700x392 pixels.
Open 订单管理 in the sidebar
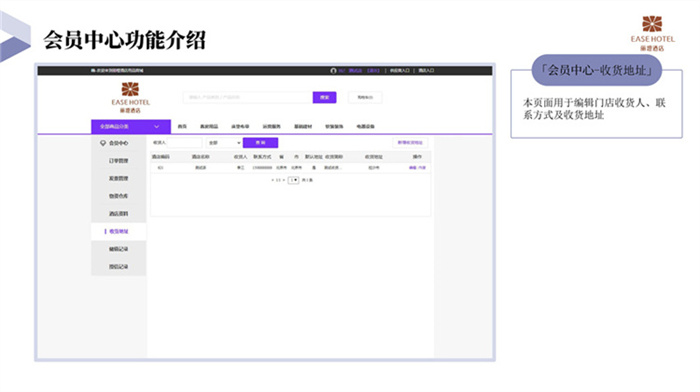pyautogui.click(x=118, y=161)
